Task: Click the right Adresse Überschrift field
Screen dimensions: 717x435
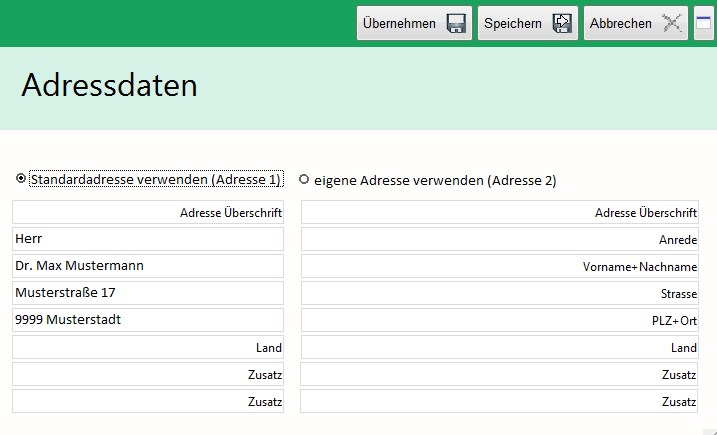Action: (x=499, y=212)
